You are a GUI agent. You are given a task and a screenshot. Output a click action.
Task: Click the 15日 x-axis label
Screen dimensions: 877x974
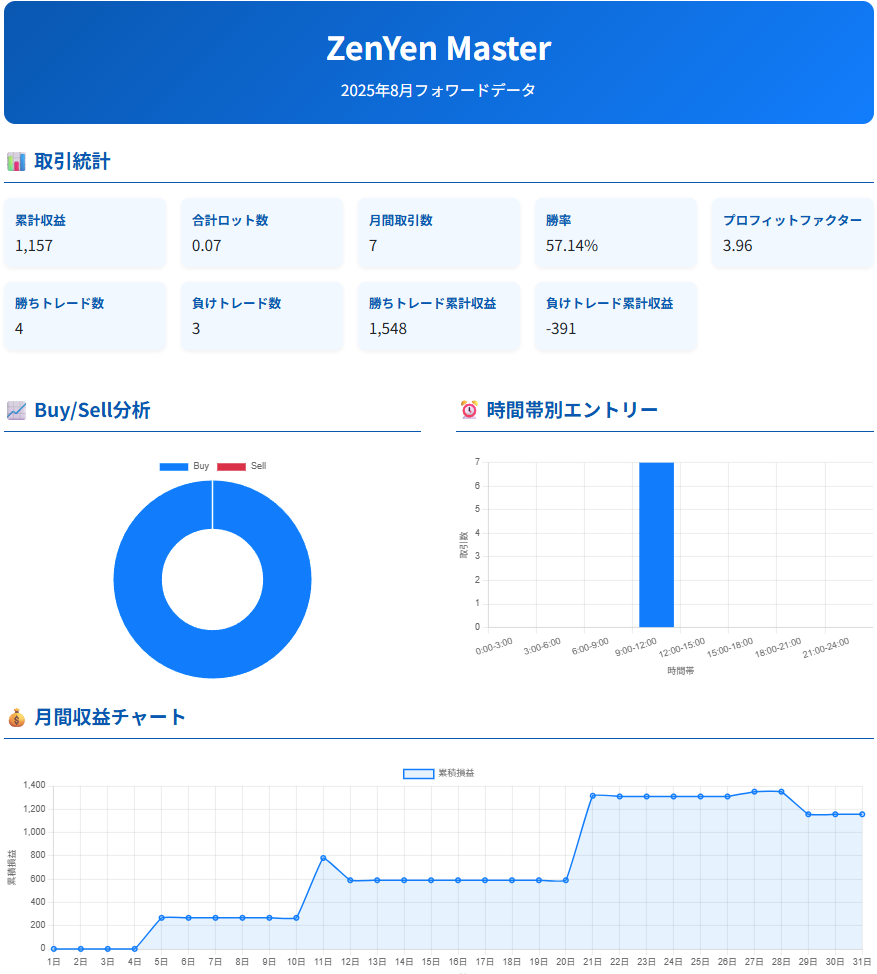pos(431,962)
